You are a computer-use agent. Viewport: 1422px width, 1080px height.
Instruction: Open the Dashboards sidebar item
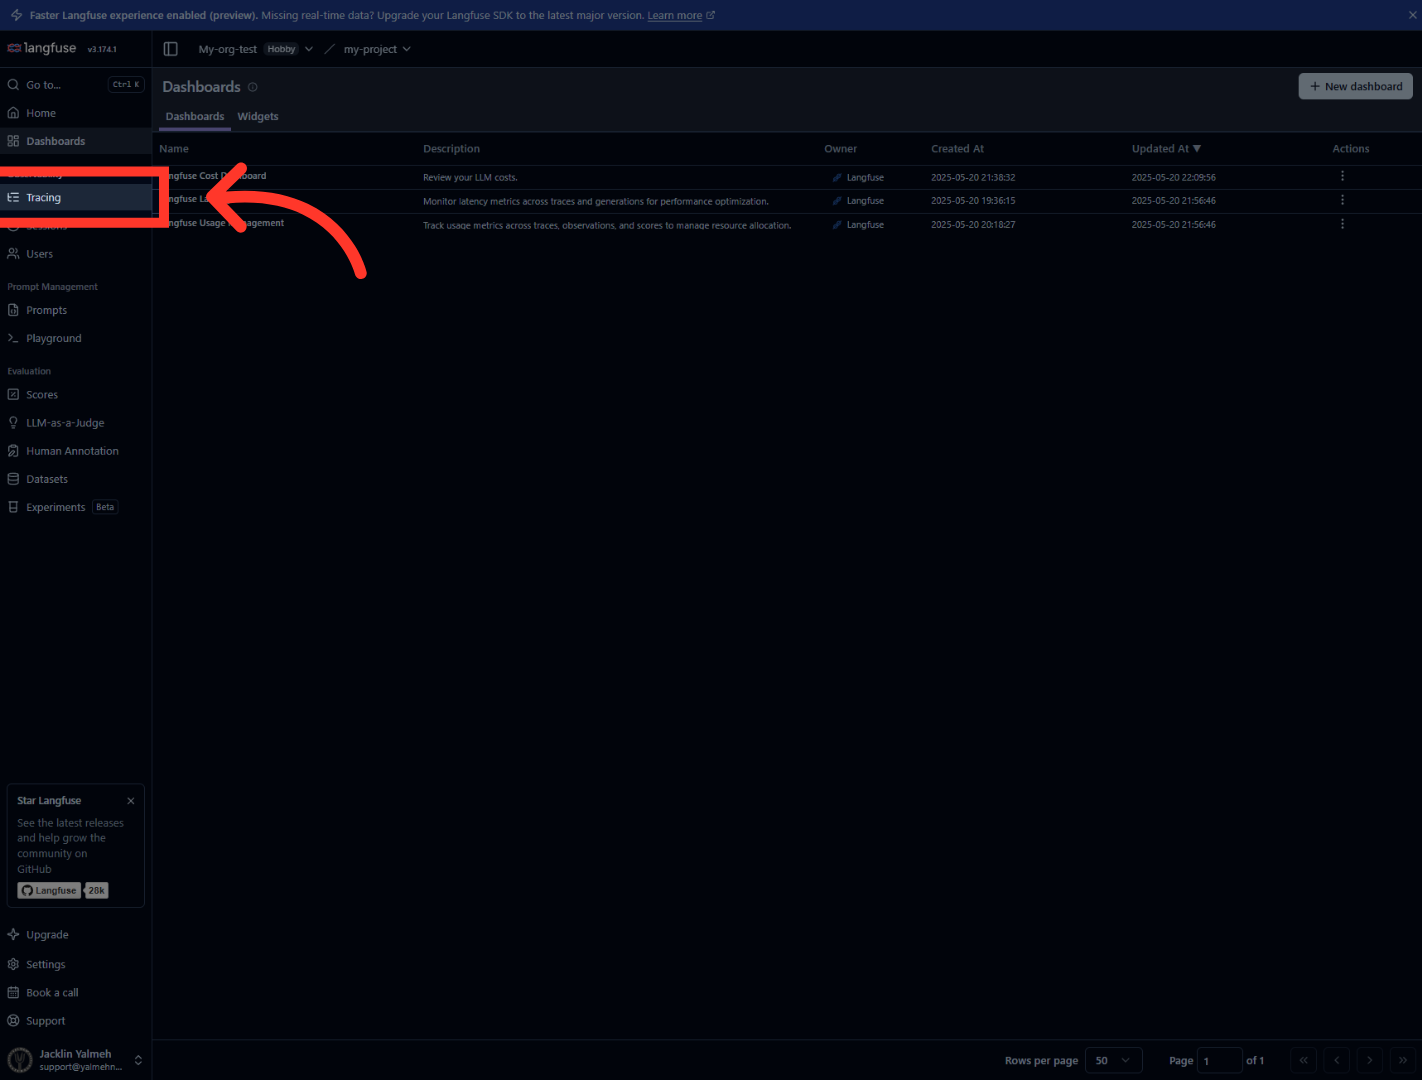click(76, 141)
